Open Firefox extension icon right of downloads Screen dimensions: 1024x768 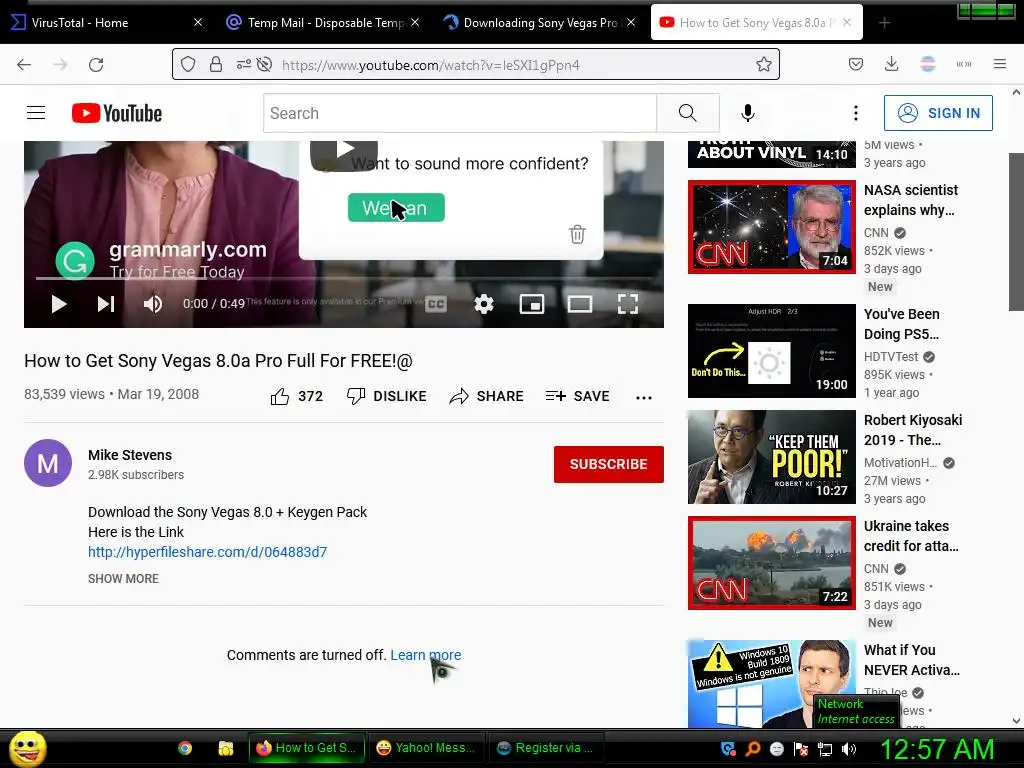pos(928,64)
